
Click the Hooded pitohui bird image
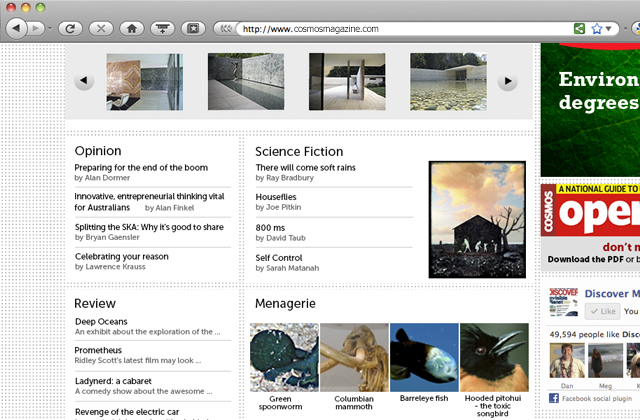coord(494,358)
